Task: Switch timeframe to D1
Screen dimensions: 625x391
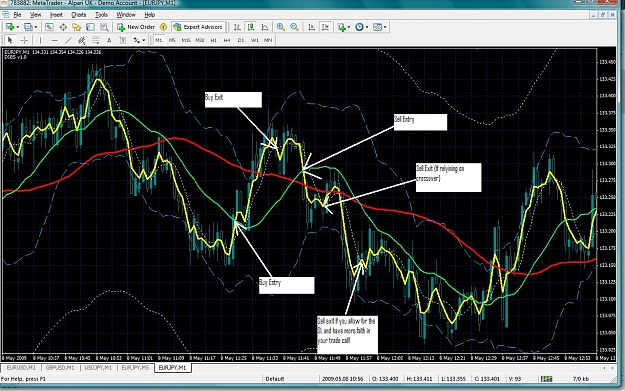Action: (x=241, y=40)
